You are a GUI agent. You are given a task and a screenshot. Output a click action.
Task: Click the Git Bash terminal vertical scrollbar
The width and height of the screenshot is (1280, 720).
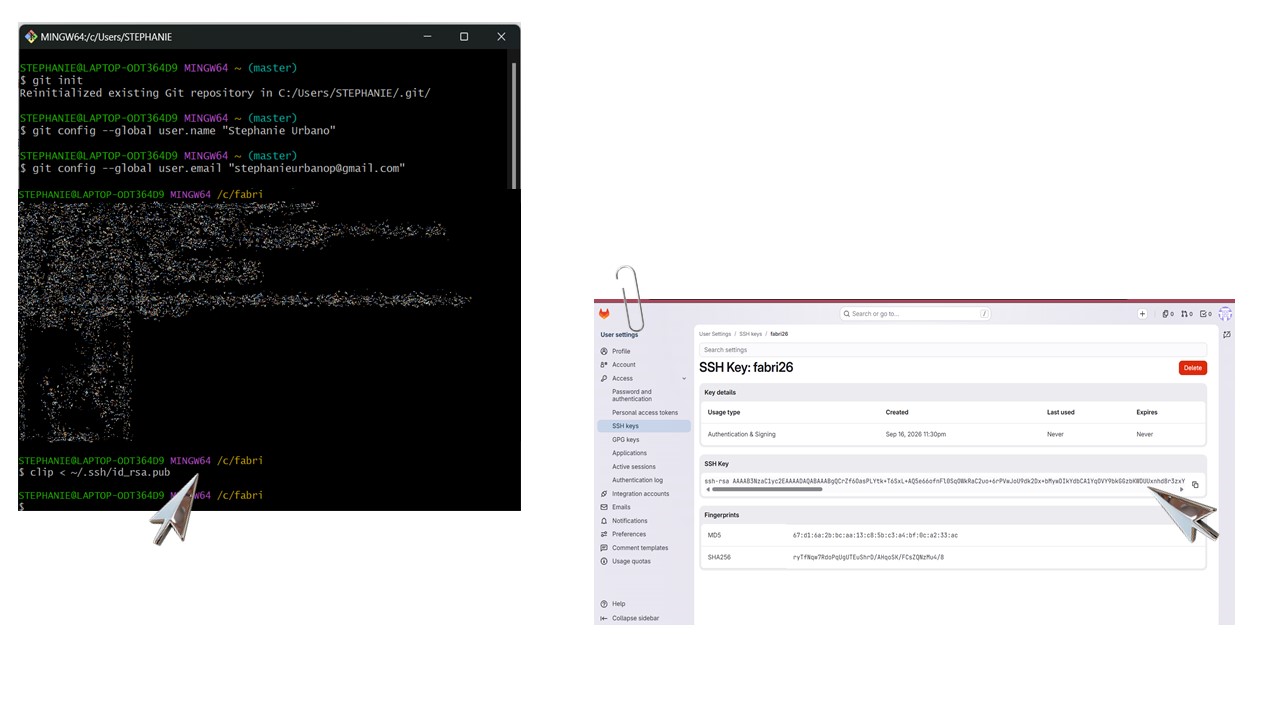pos(515,125)
